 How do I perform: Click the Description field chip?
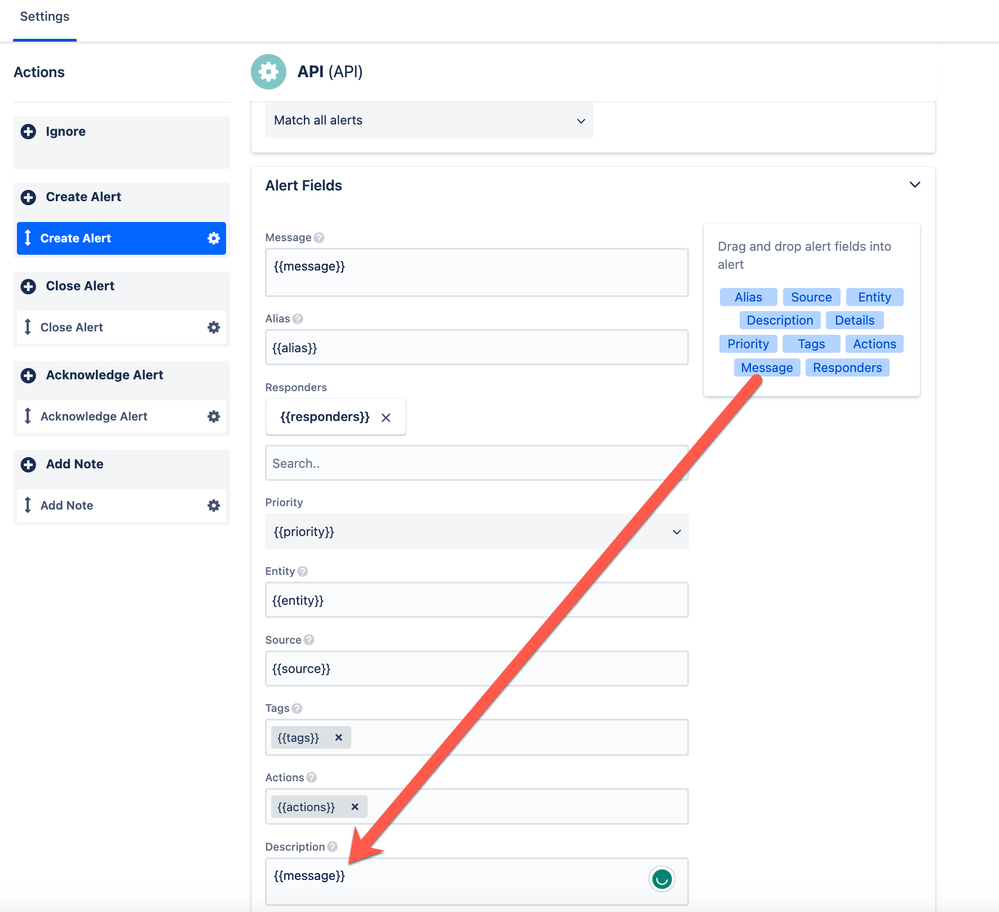(780, 321)
